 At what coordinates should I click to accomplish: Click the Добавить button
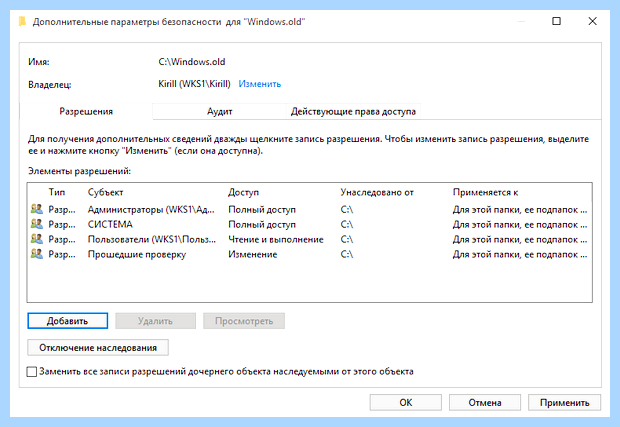(x=68, y=321)
